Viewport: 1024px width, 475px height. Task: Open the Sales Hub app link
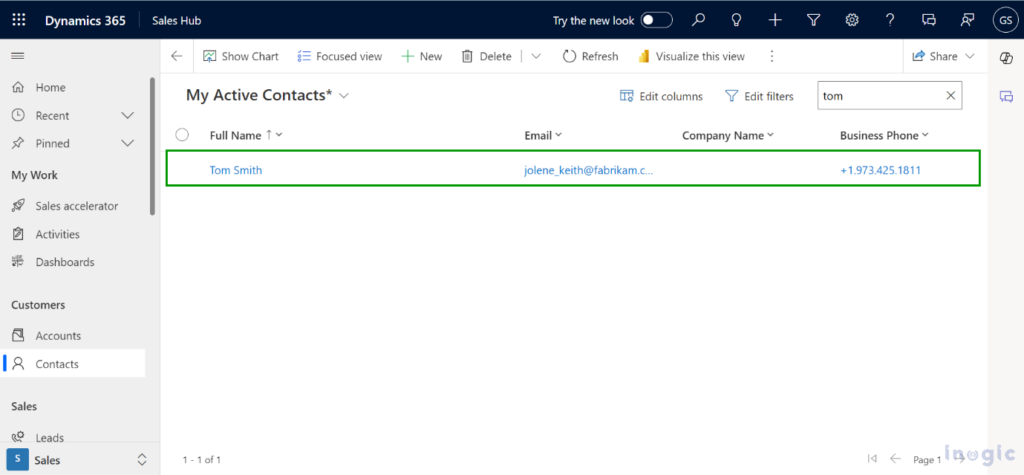point(176,20)
